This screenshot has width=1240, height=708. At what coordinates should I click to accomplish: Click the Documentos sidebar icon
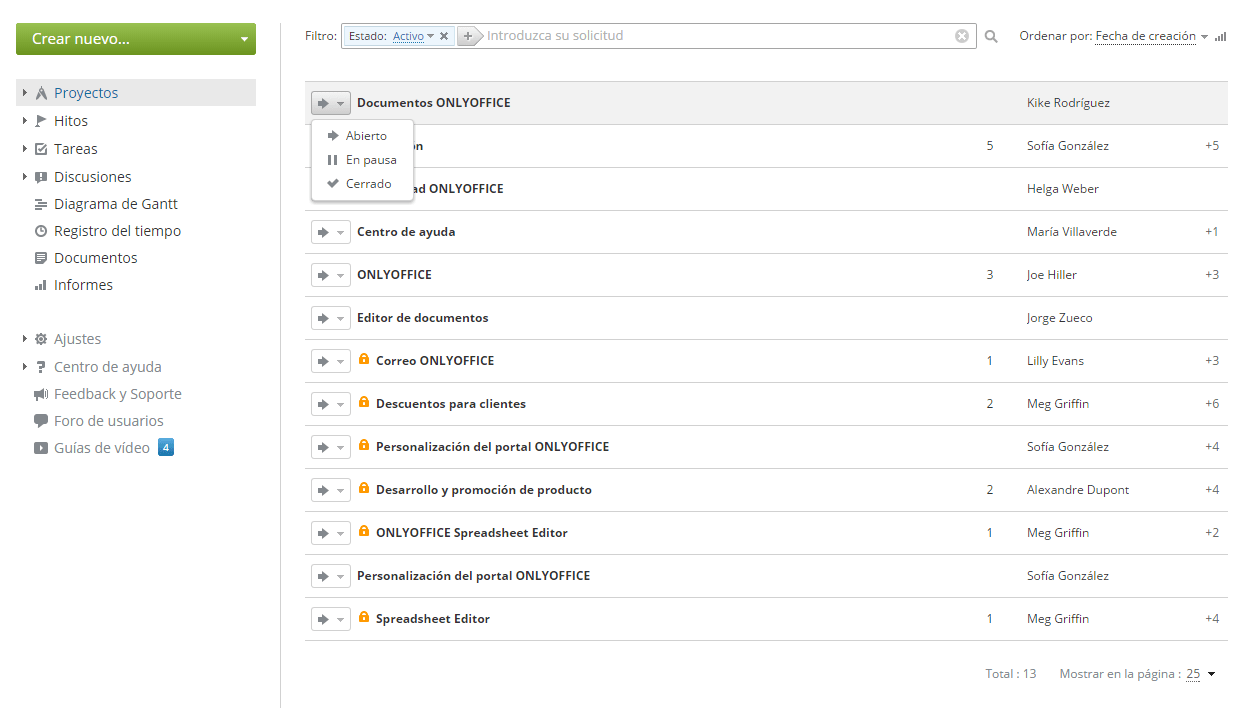[x=41, y=258]
